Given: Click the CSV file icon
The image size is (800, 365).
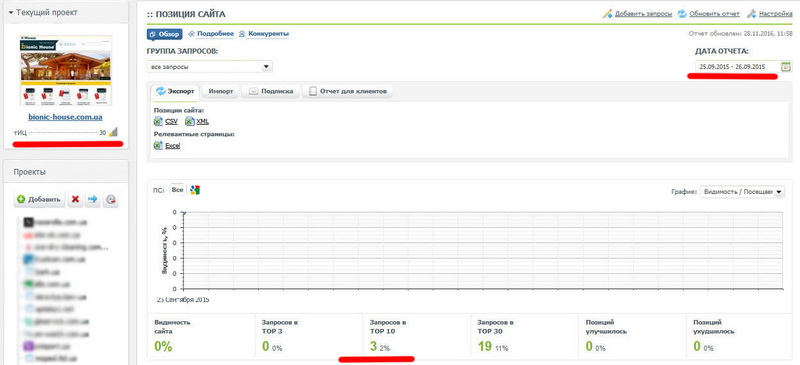Looking at the screenshot, I should 158,121.
